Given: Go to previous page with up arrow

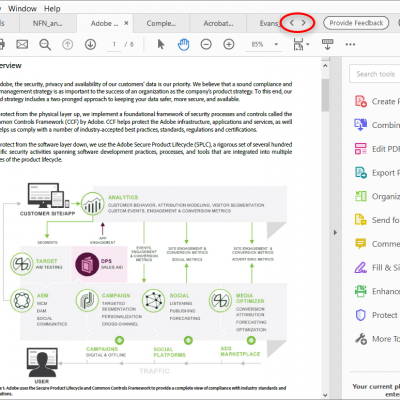Looking at the screenshot, I should [x=68, y=44].
